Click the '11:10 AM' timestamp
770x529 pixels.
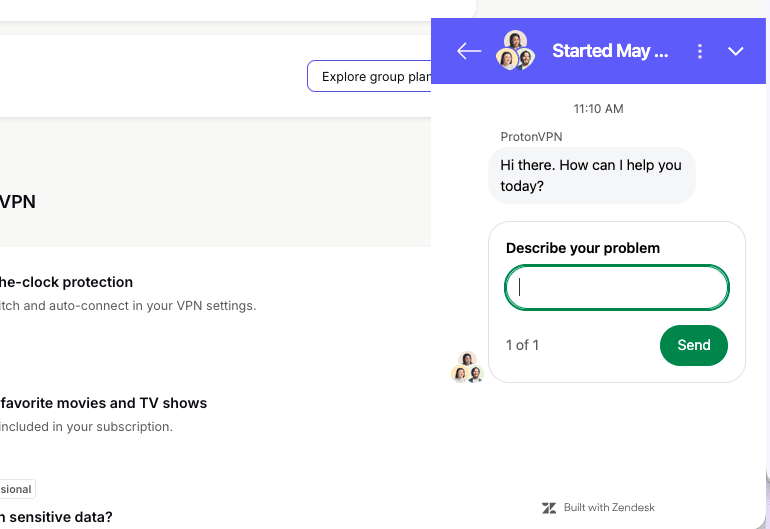pos(598,109)
